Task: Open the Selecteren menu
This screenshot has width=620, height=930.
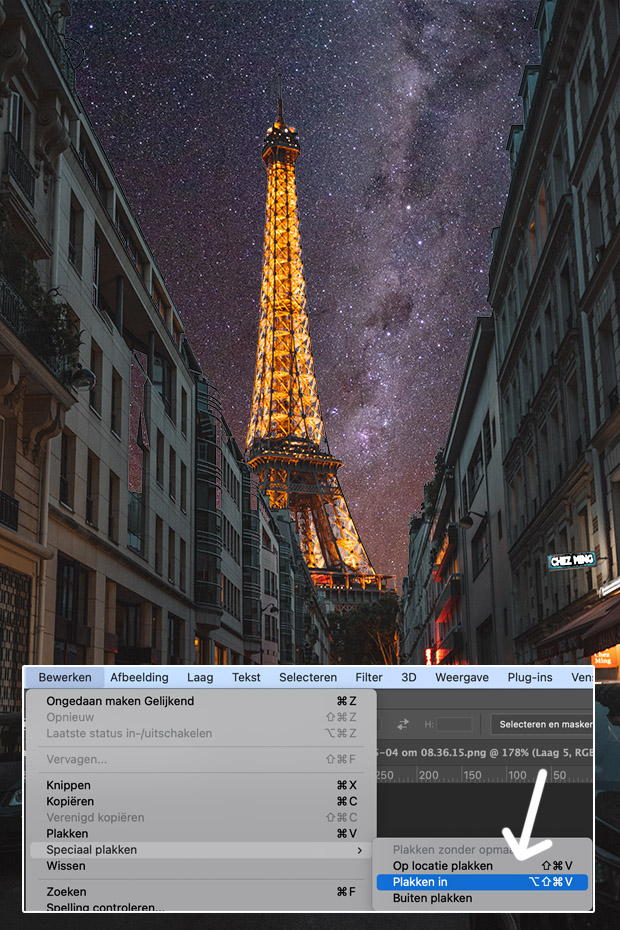Action: (x=308, y=677)
